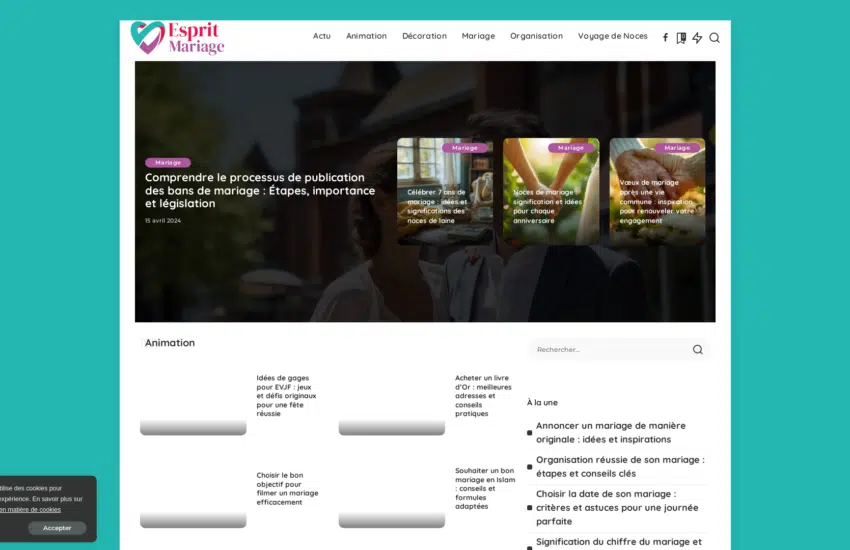This screenshot has width=850, height=550.
Task: Accept cookies with the Accepter button
Action: (57, 528)
